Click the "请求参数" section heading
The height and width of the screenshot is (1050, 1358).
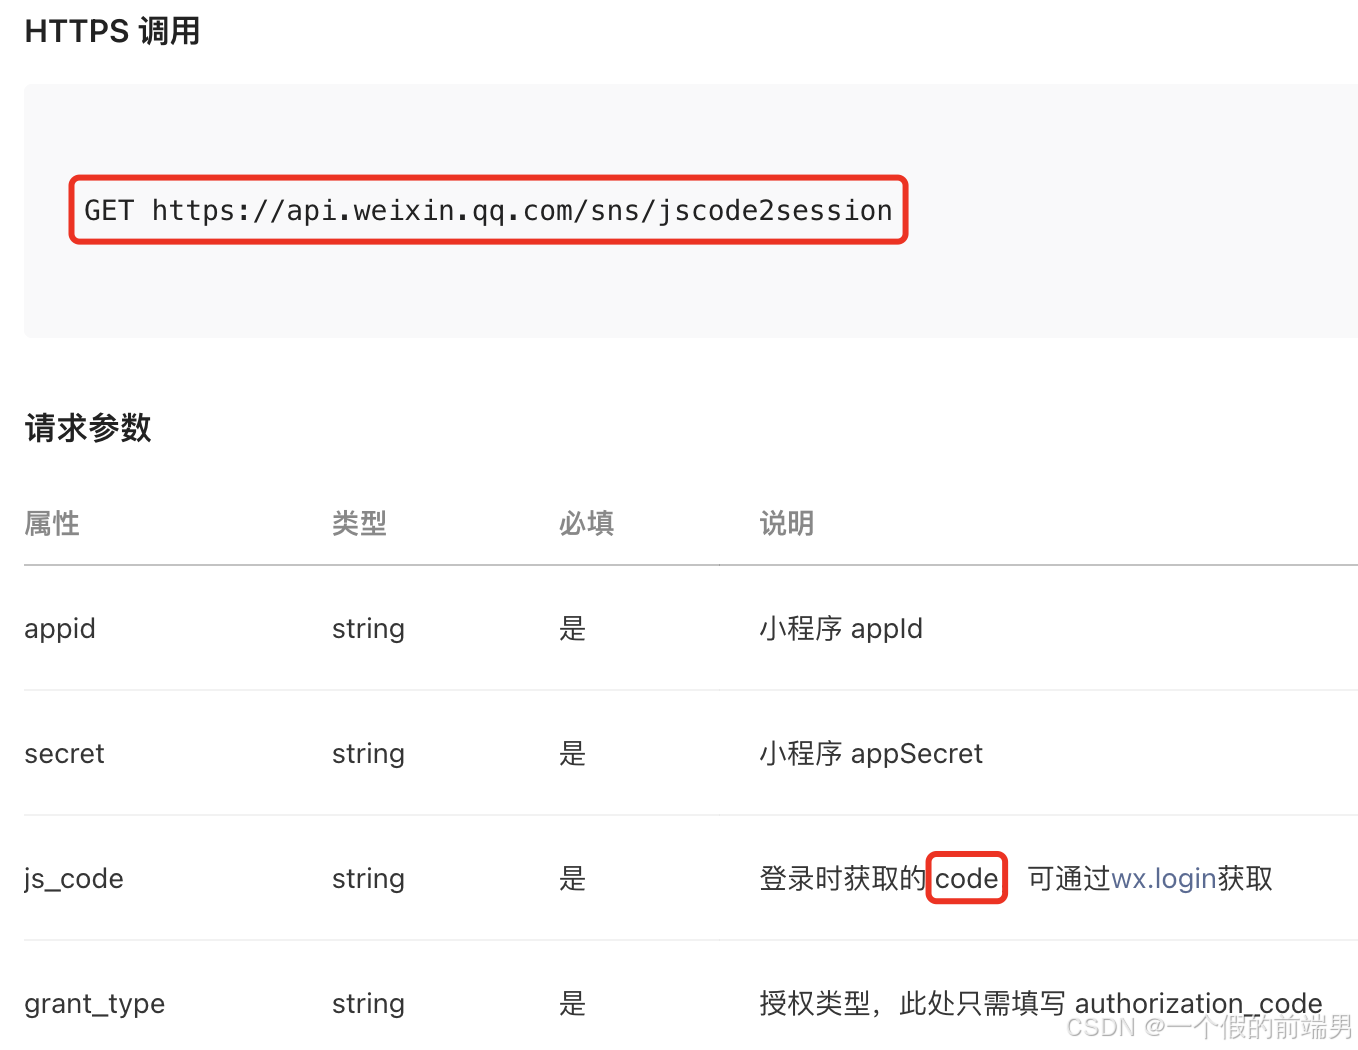[88, 428]
